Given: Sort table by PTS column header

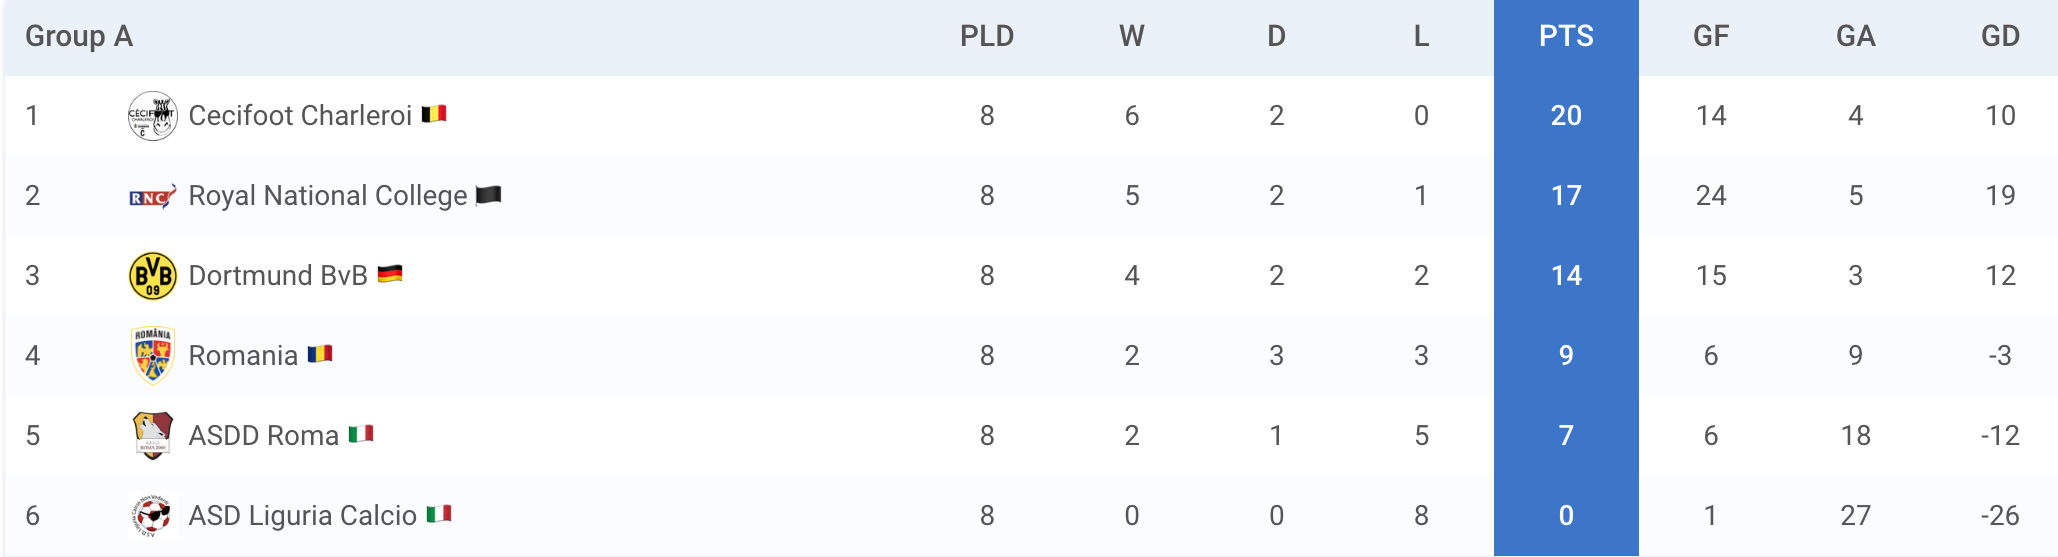Looking at the screenshot, I should tap(1566, 37).
